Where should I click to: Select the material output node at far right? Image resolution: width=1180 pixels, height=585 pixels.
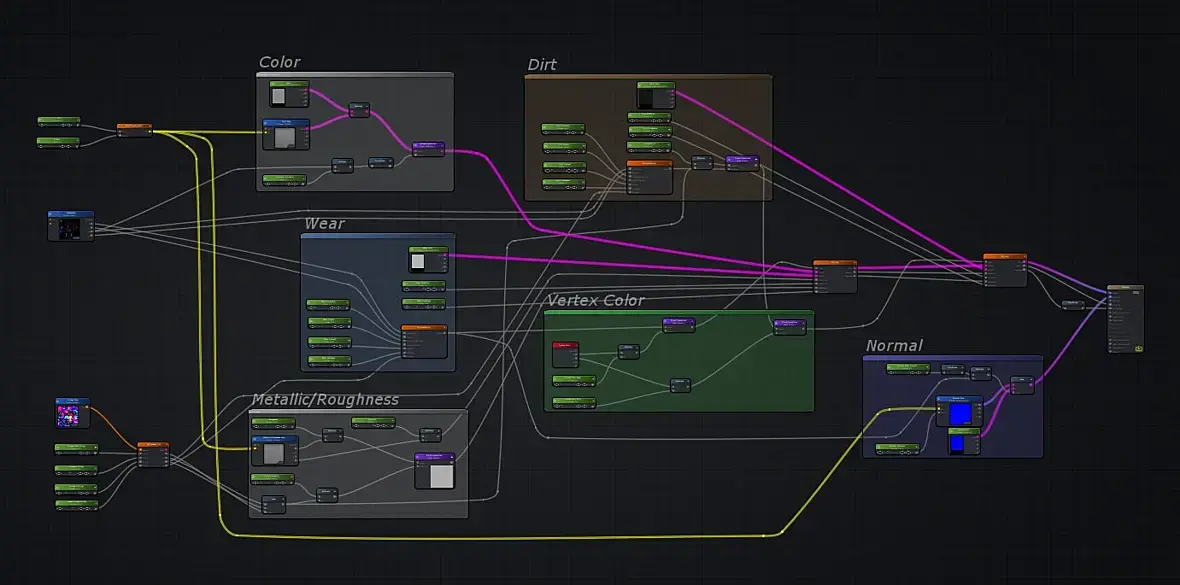click(x=1126, y=318)
